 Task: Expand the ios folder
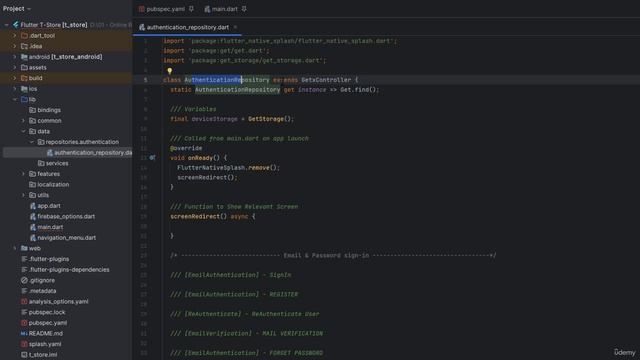tap(15, 89)
